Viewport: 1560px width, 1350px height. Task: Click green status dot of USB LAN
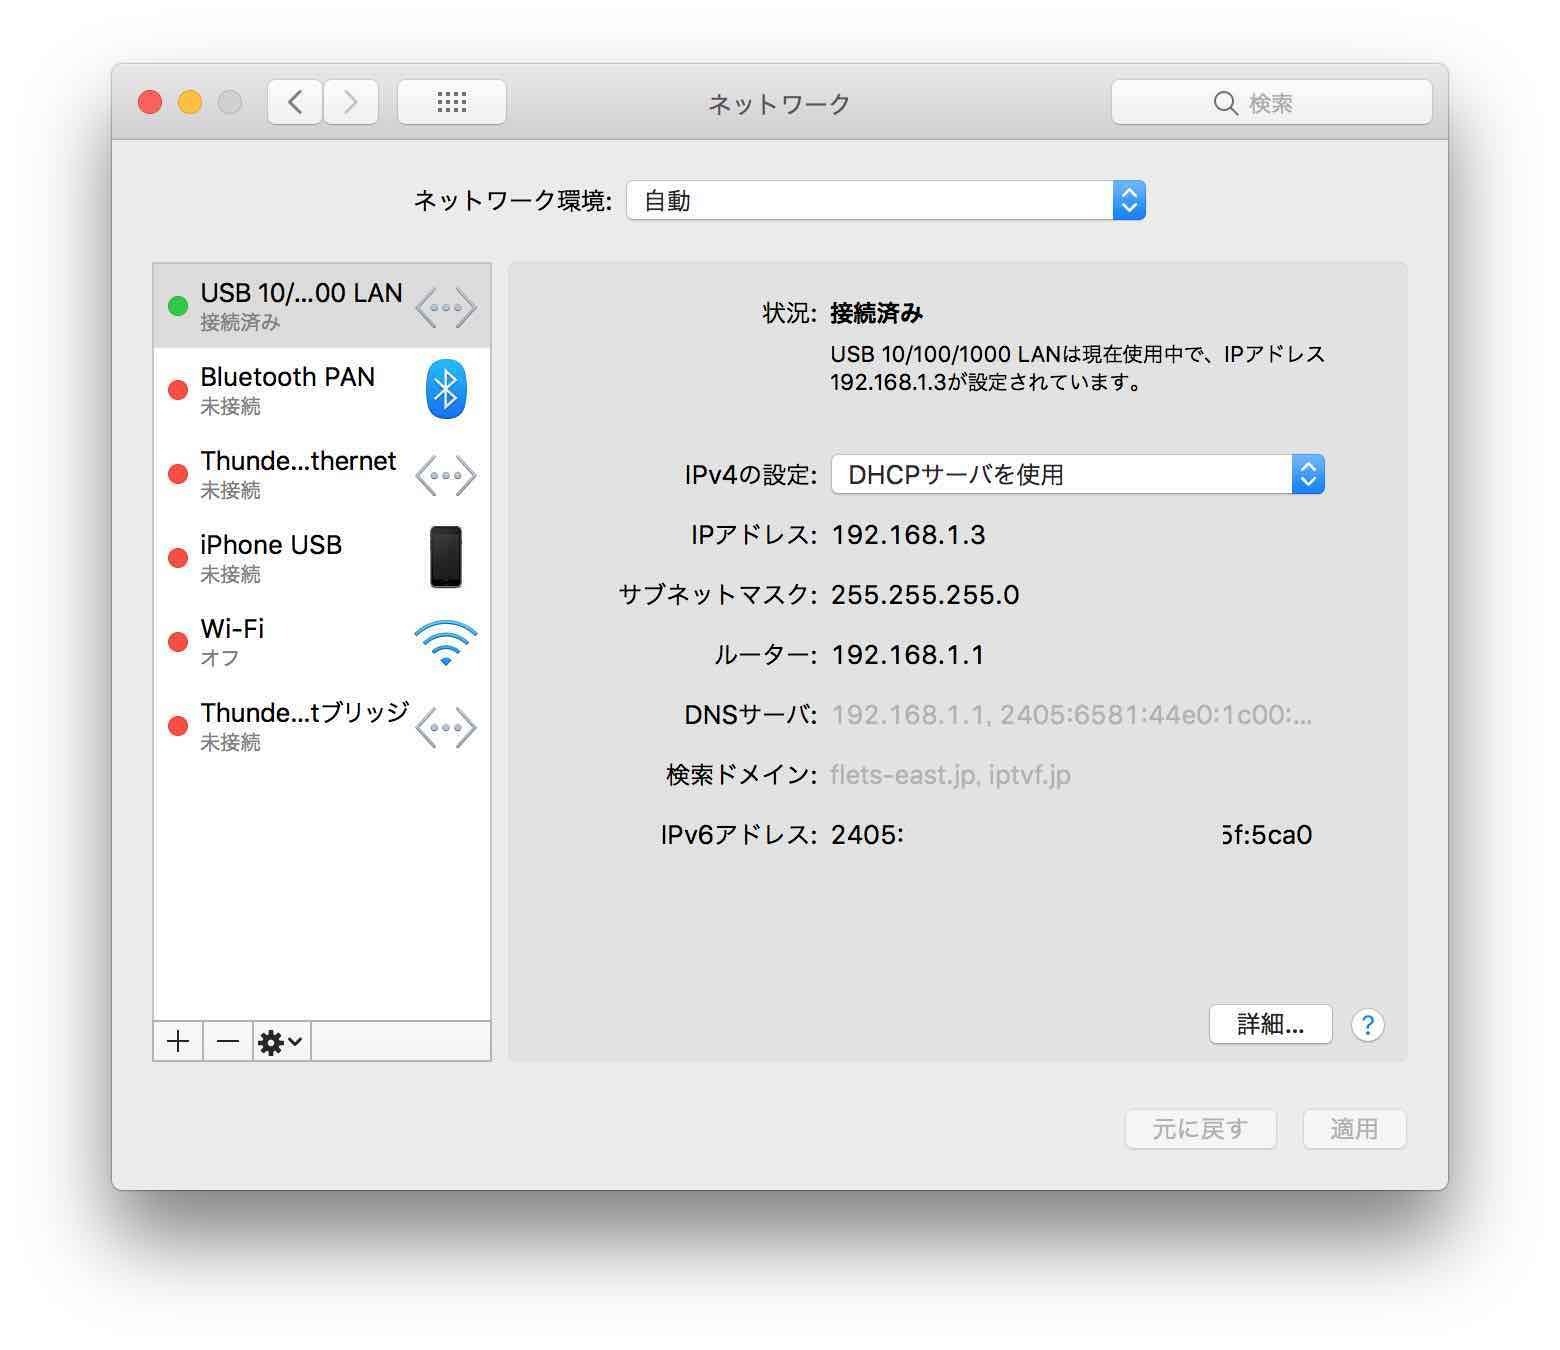pos(178,306)
